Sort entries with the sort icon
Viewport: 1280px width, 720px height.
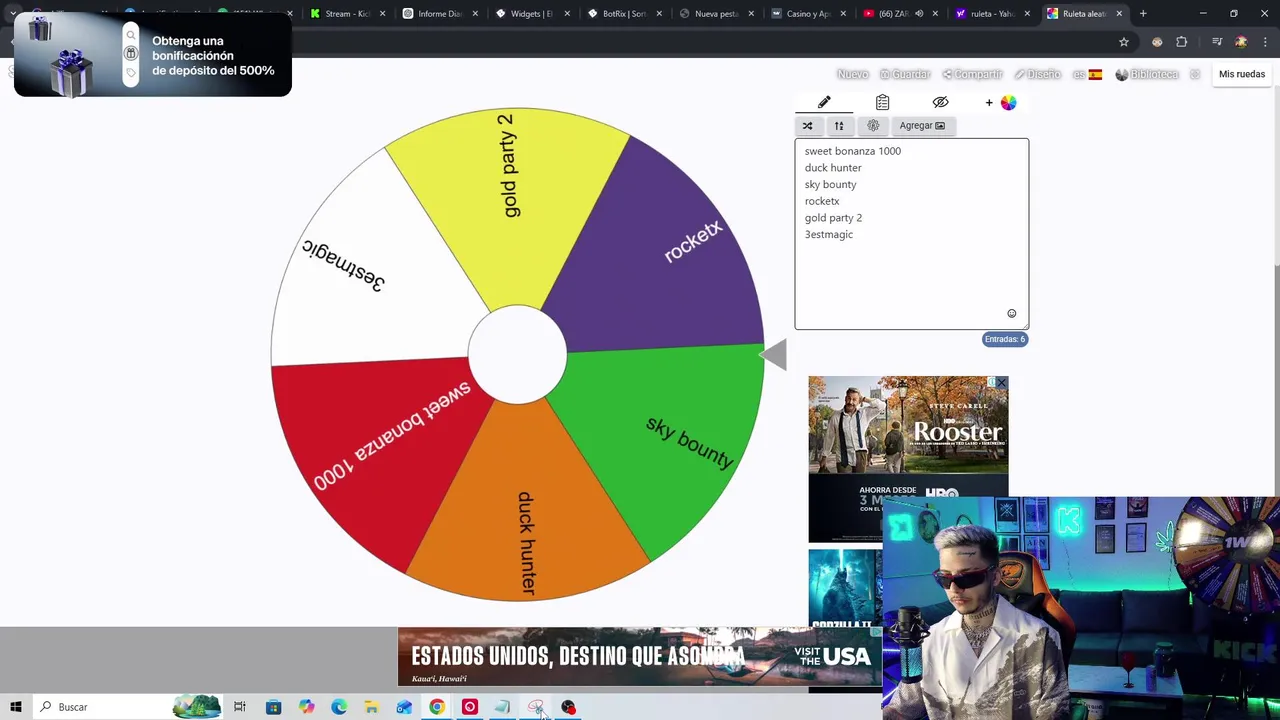point(839,125)
